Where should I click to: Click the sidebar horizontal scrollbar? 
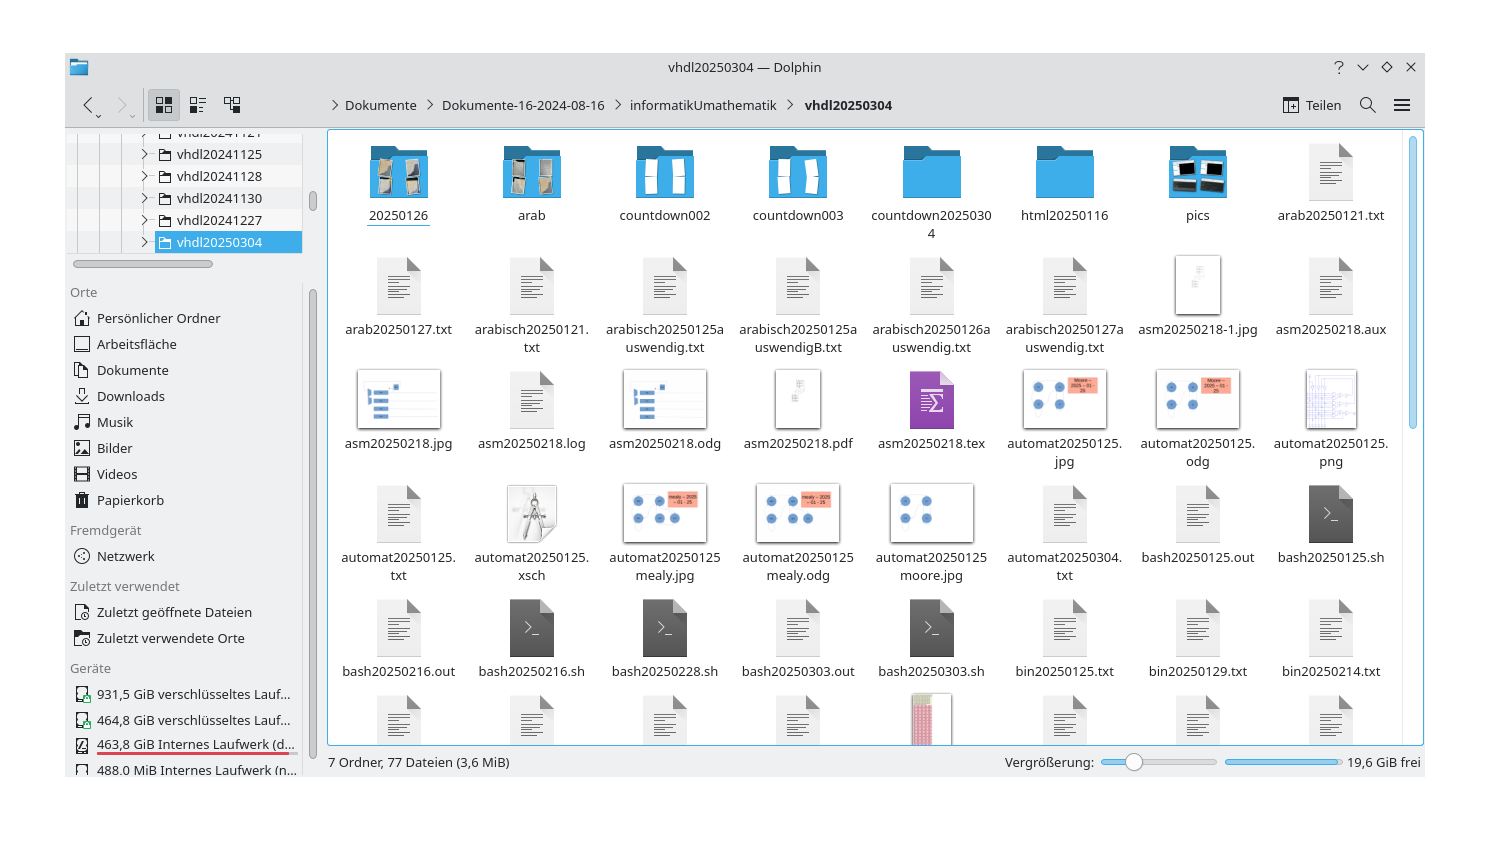pyautogui.click(x=142, y=263)
